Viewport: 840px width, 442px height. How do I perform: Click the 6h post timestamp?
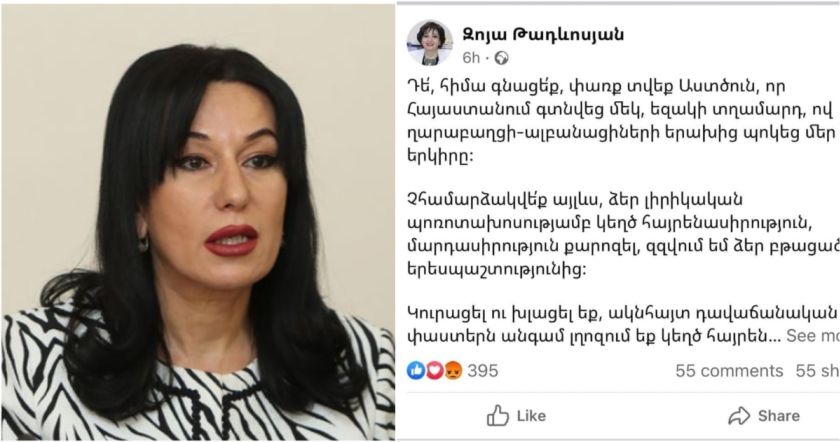click(x=471, y=58)
